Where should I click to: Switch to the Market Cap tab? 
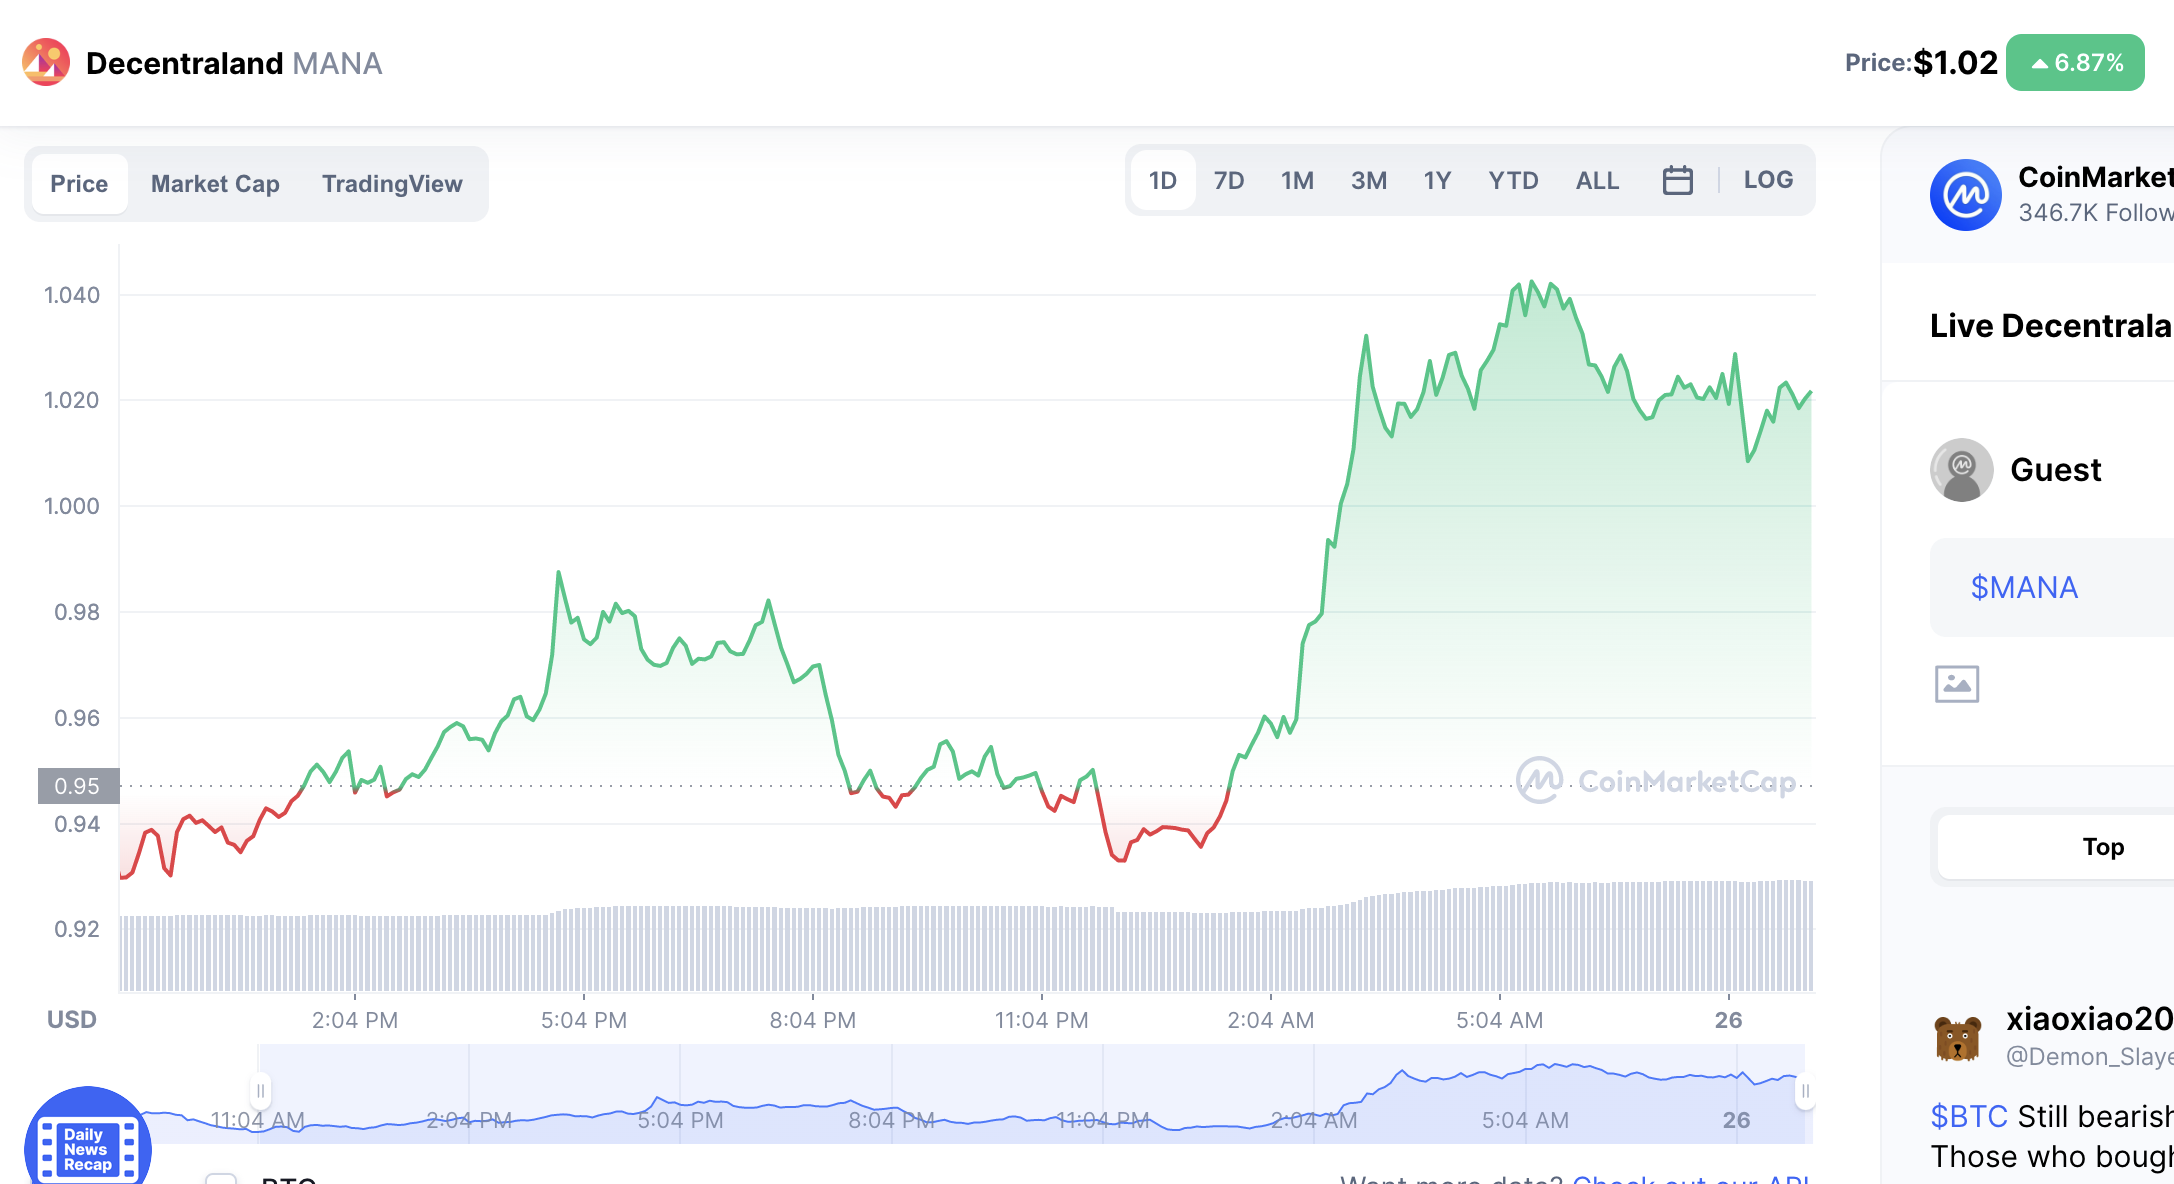215,184
